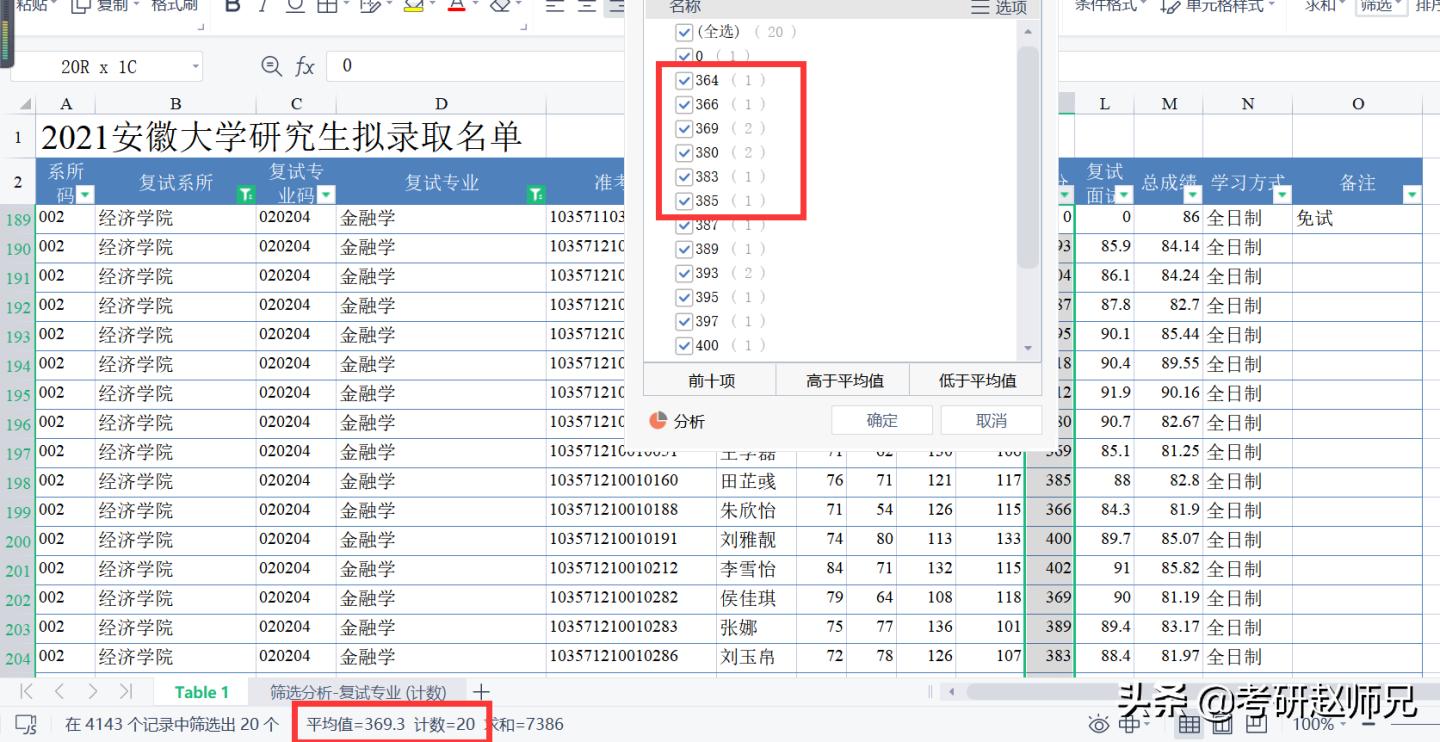Open the 分析 pie chart analysis

678,421
